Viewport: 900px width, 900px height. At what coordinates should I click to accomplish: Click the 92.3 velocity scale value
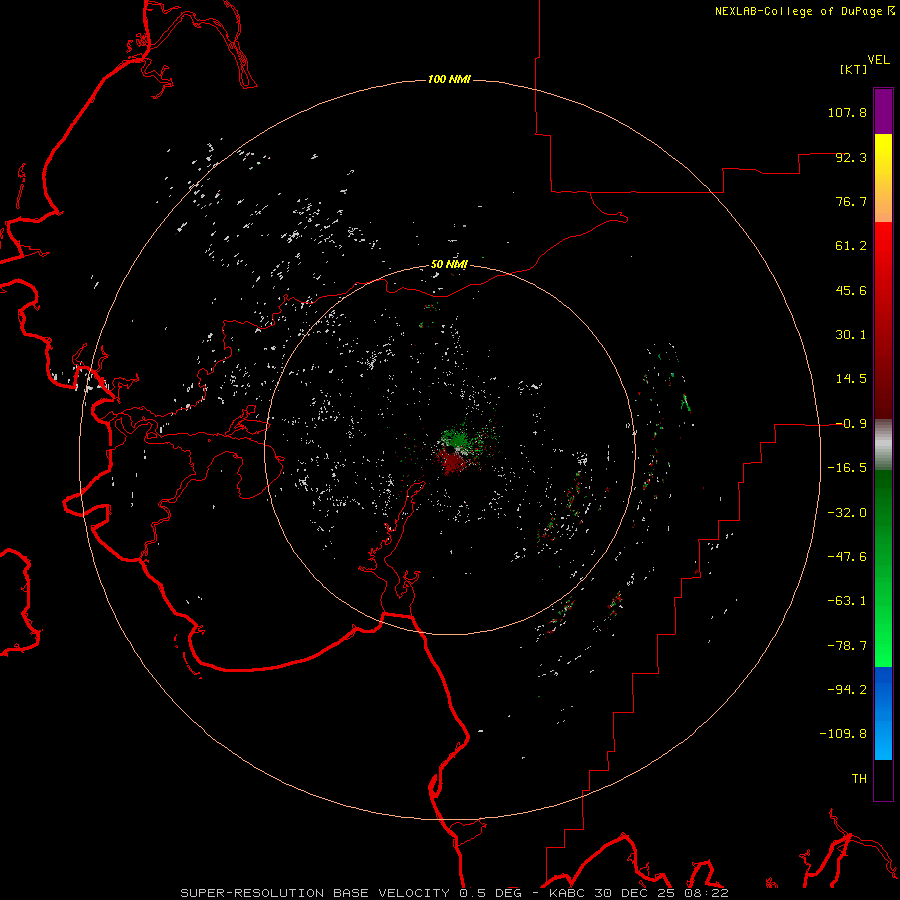tap(851, 157)
